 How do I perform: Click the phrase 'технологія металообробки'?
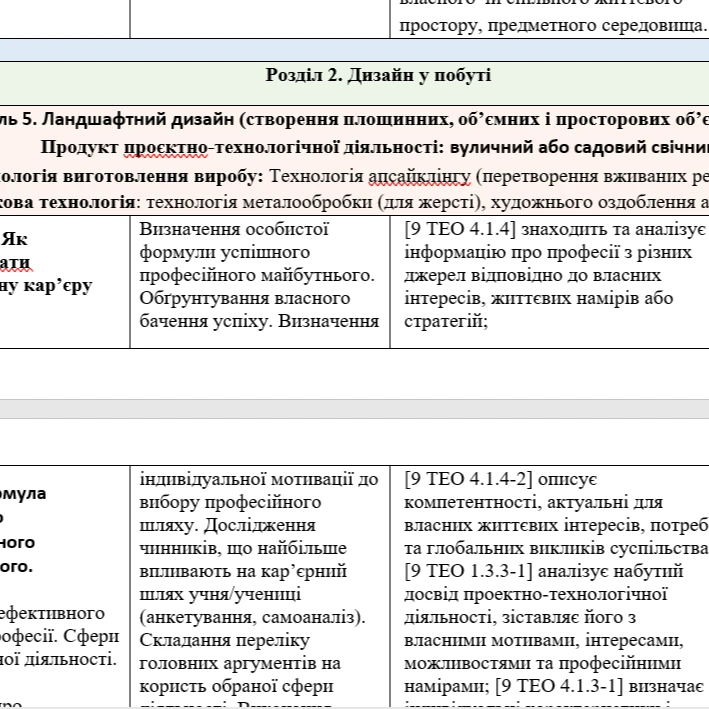pyautogui.click(x=260, y=203)
